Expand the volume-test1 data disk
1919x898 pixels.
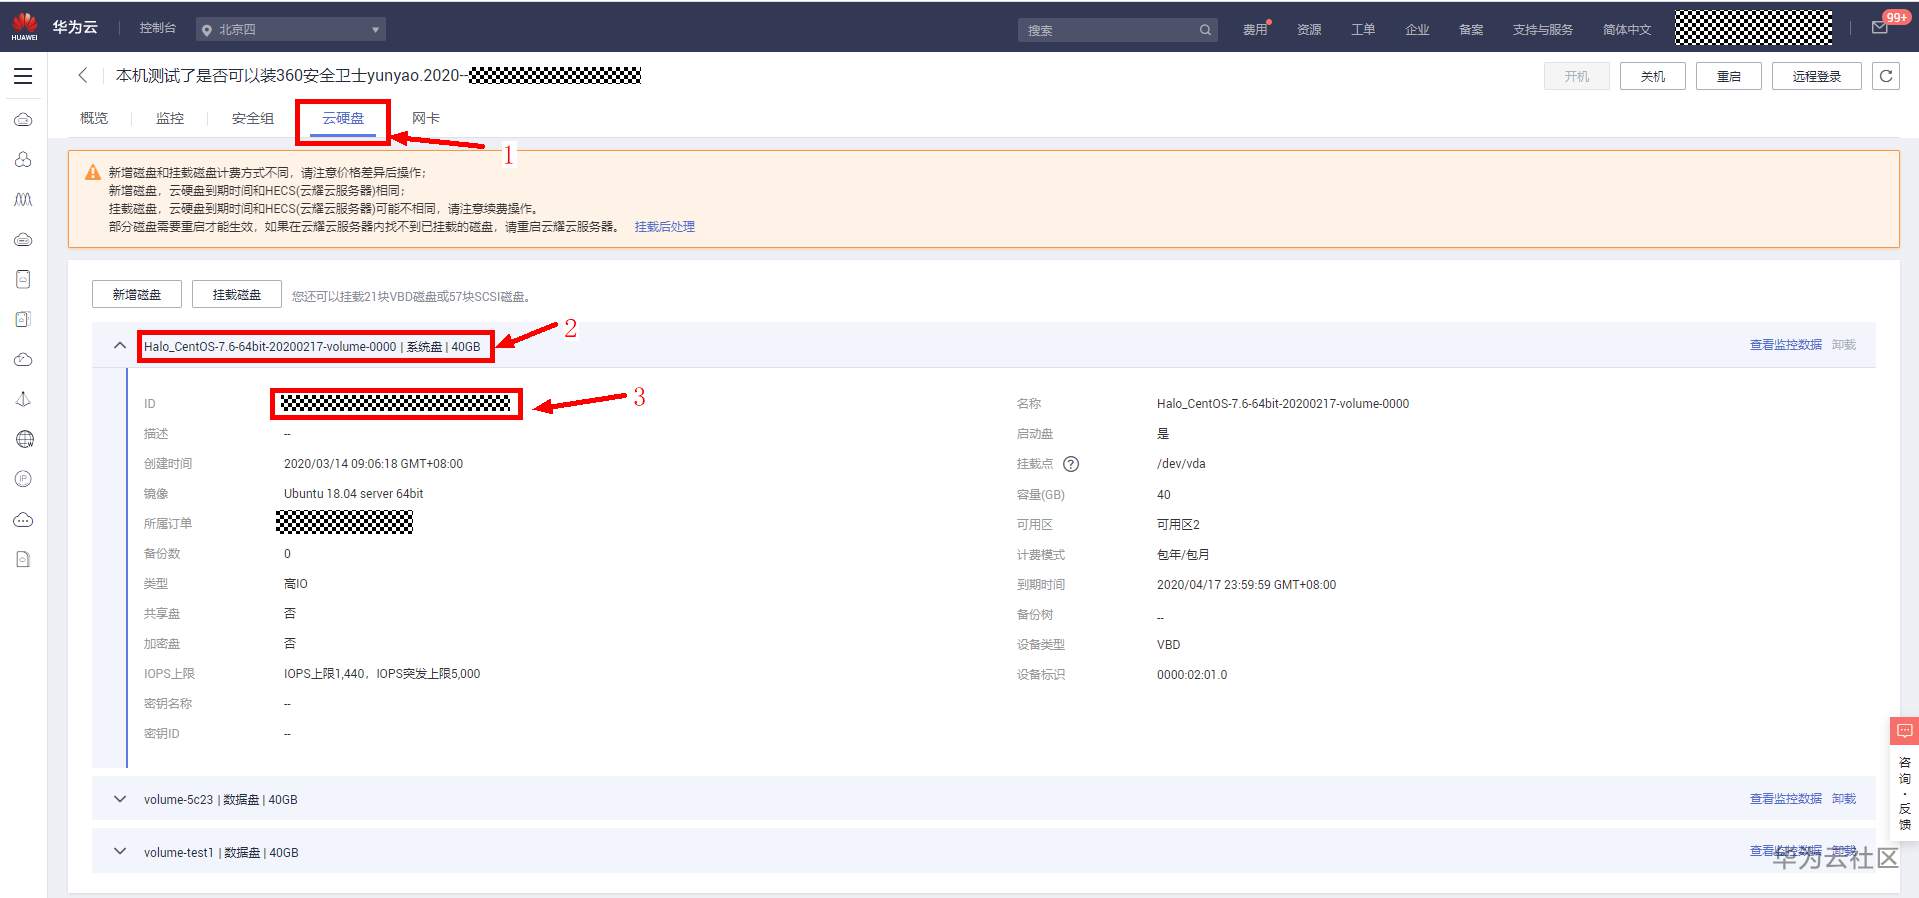120,852
